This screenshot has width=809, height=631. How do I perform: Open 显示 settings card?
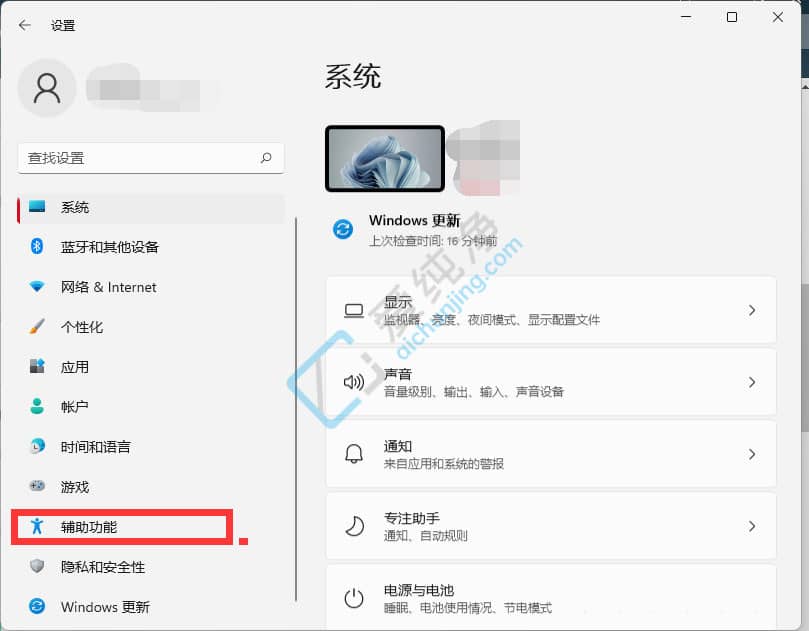551,310
